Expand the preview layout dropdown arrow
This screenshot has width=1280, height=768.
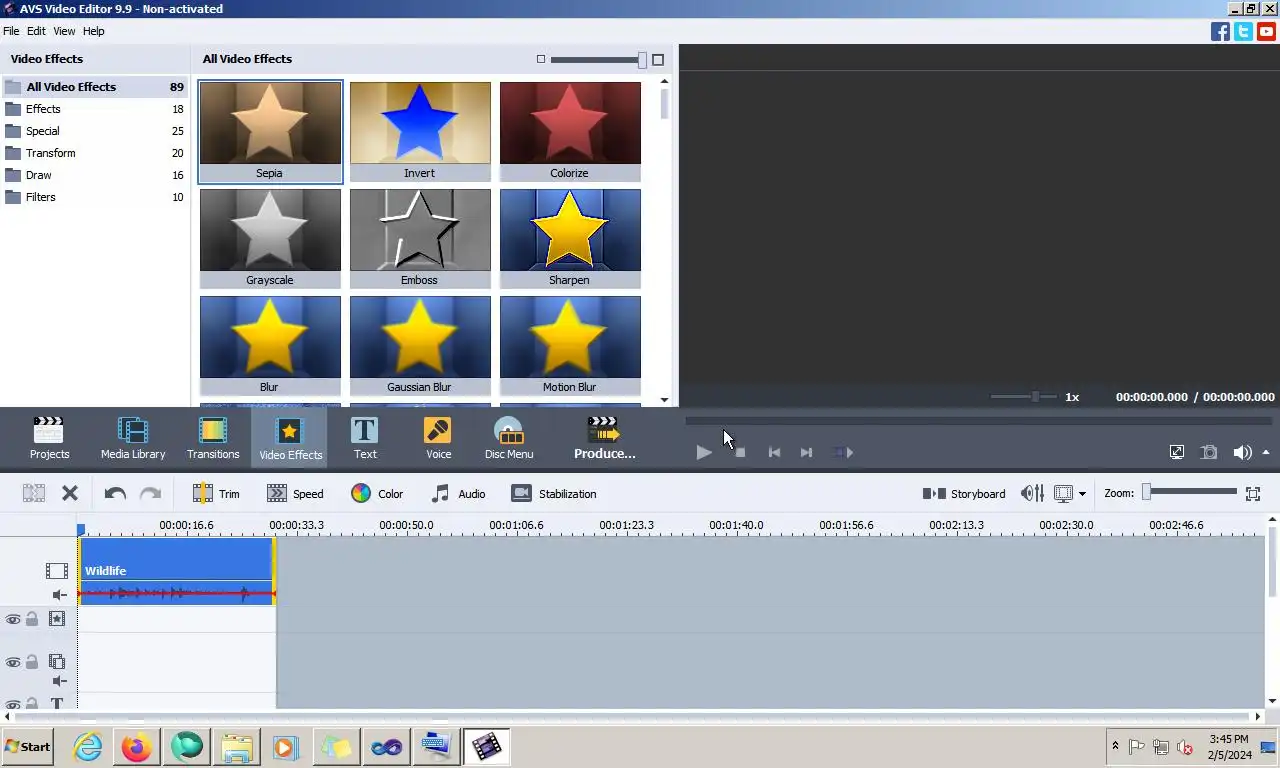pos(1082,494)
